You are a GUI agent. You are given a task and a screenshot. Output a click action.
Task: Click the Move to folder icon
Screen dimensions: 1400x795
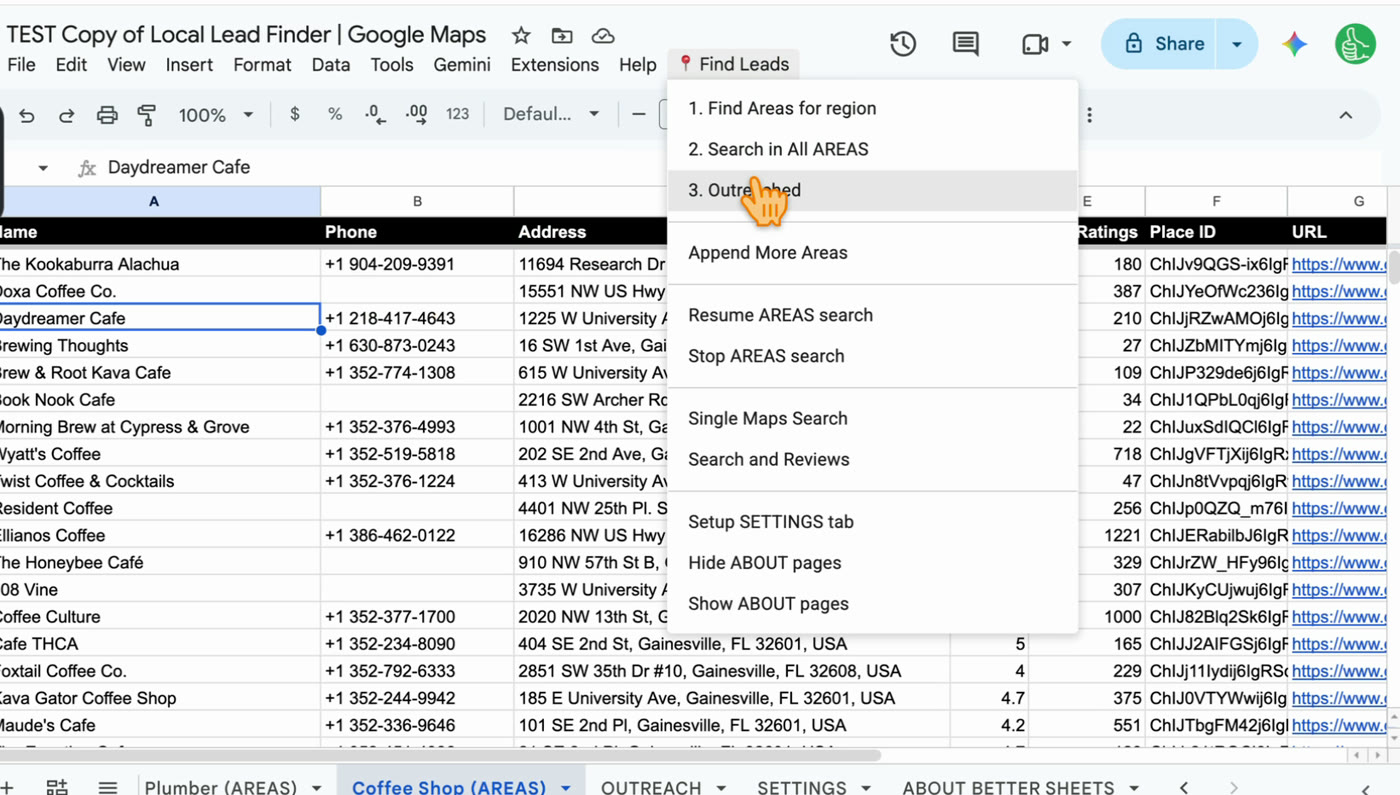click(562, 36)
